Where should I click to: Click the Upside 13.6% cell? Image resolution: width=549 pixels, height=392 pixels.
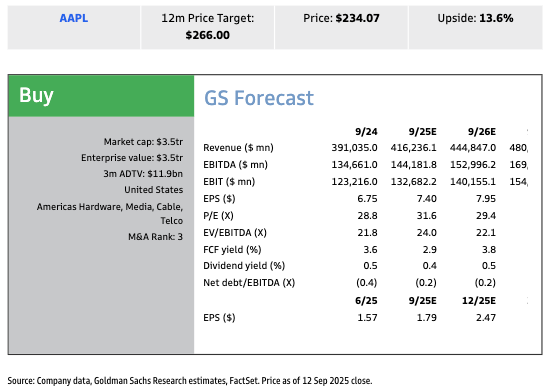[475, 27]
